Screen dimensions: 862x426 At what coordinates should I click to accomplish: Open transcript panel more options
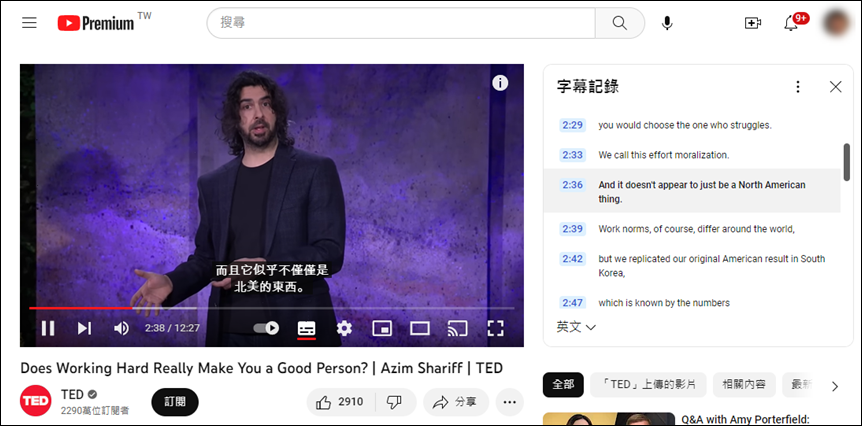[x=798, y=87]
